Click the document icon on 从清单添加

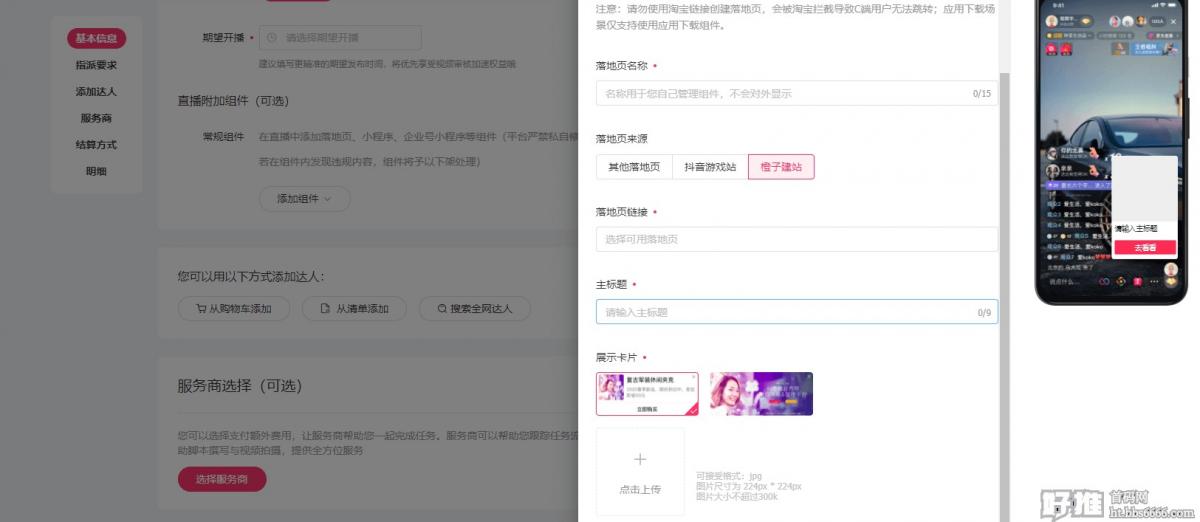[x=324, y=309]
